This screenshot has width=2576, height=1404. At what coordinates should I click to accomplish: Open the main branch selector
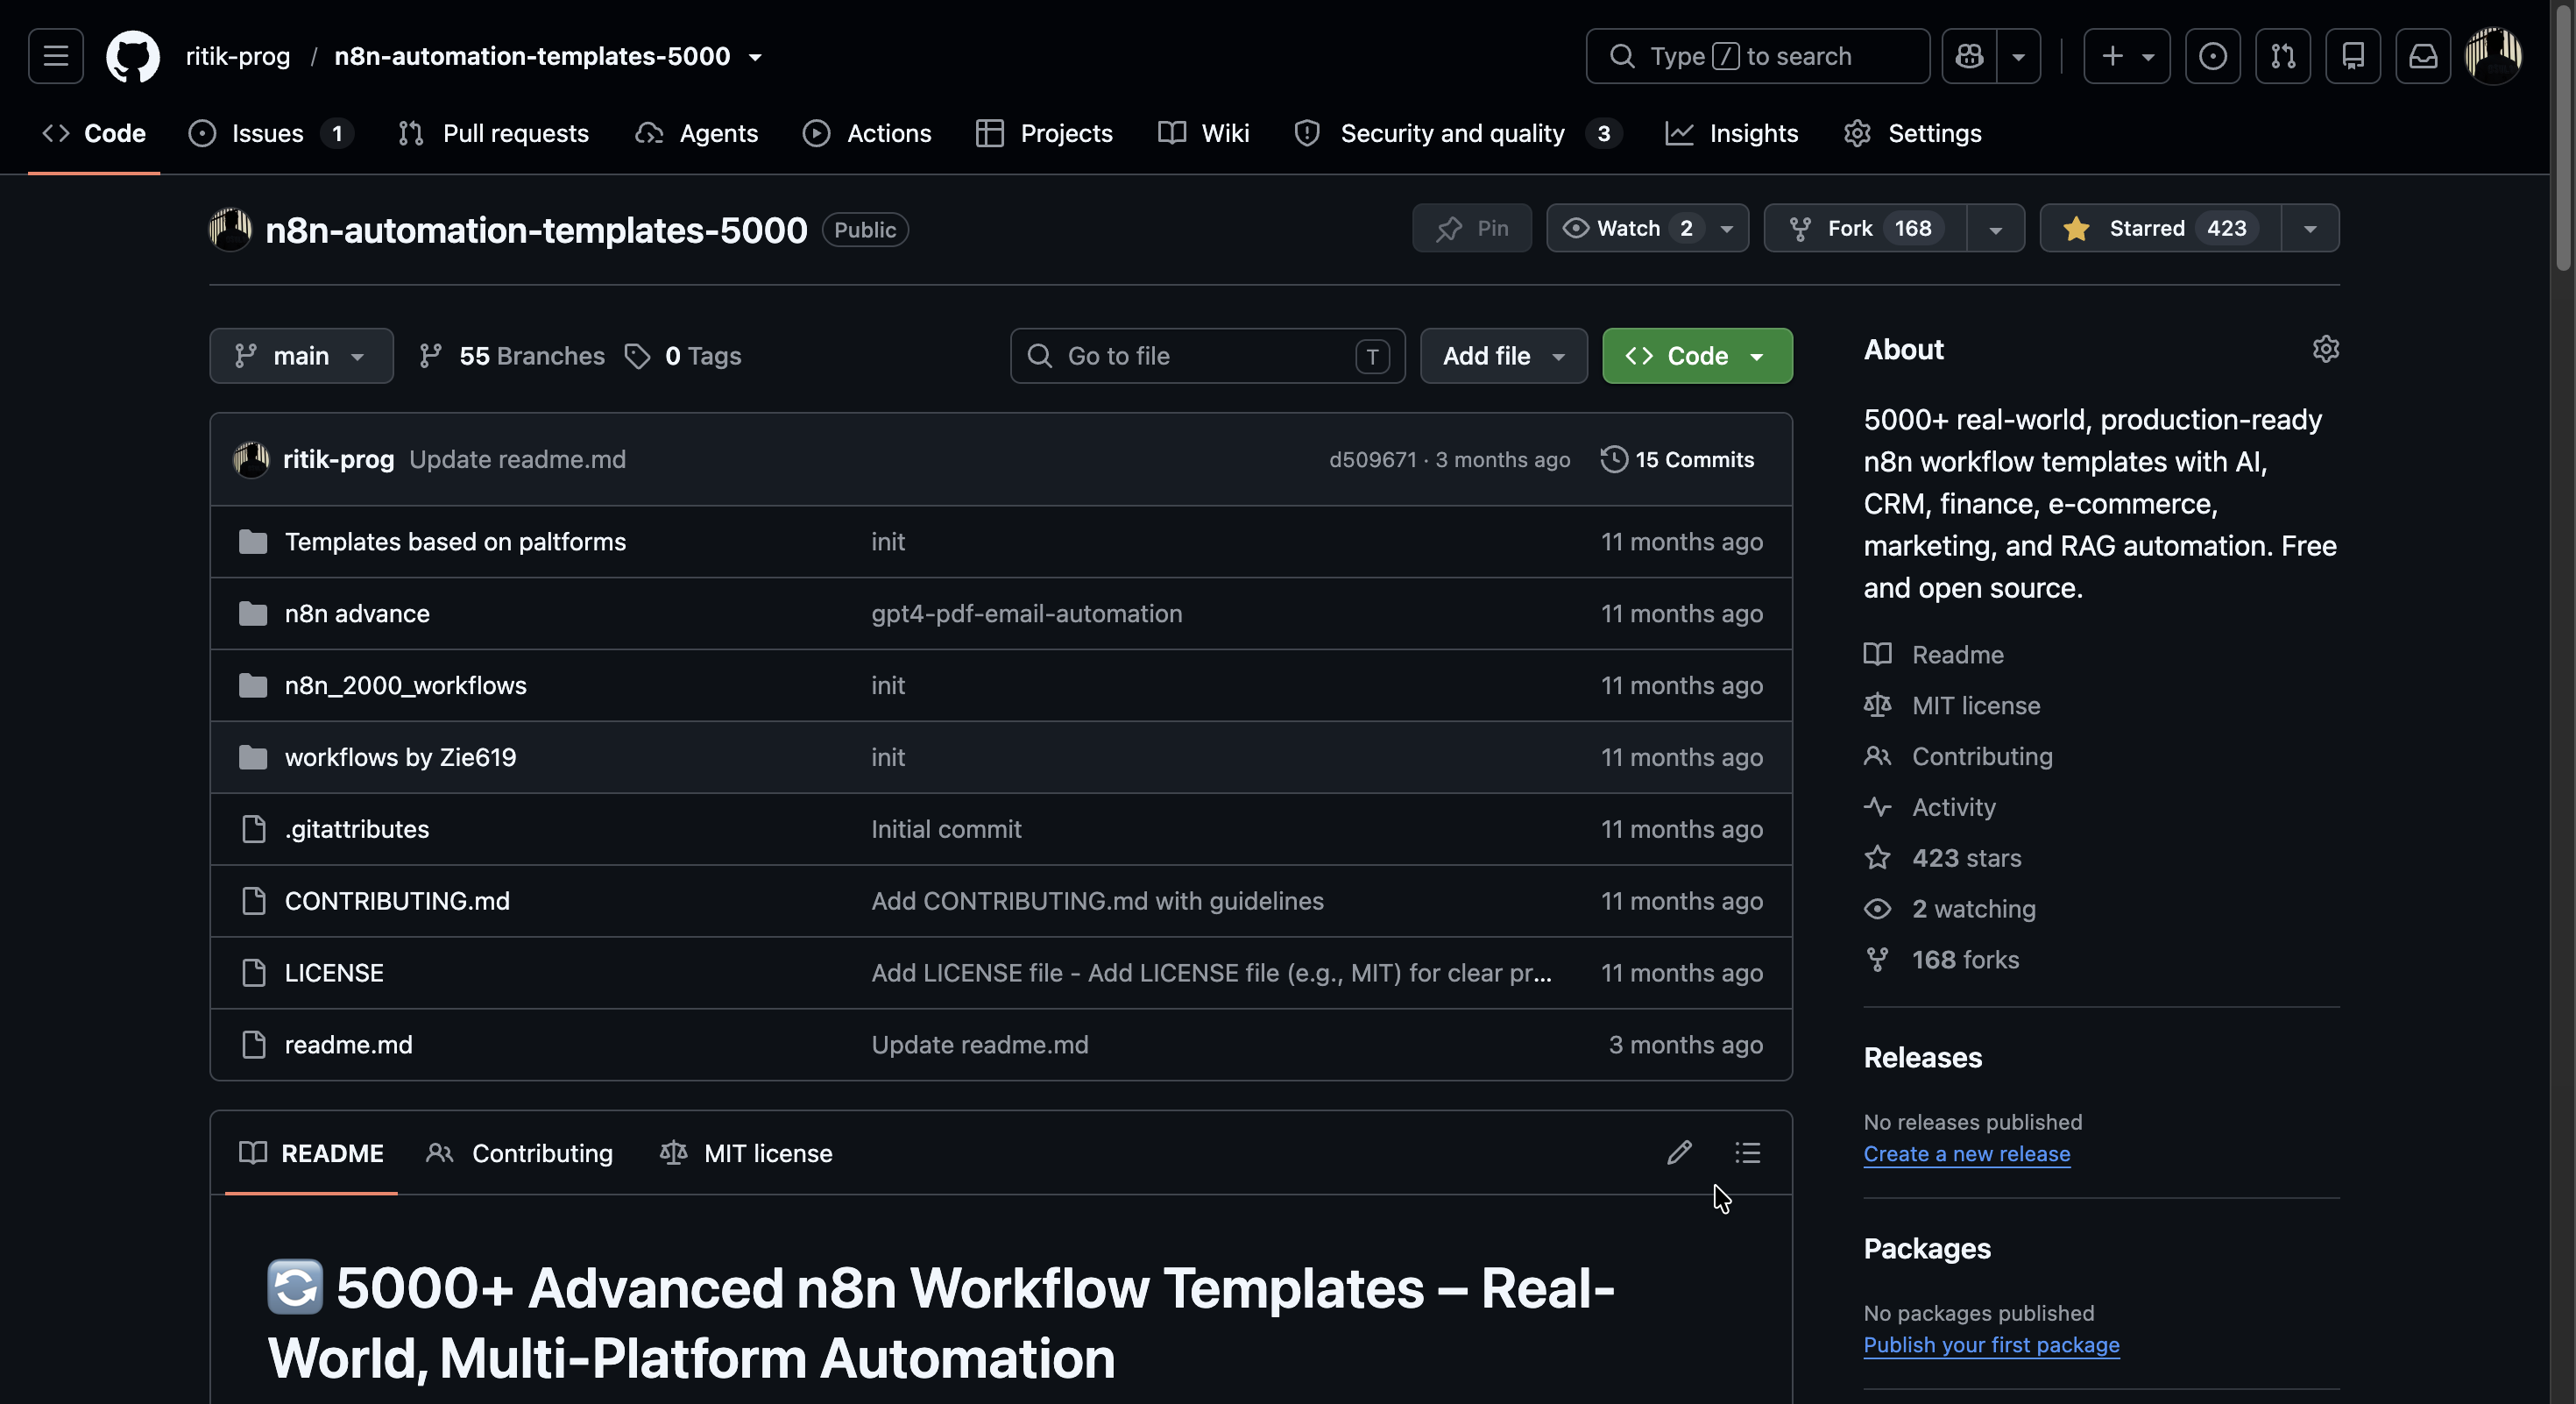[301, 356]
